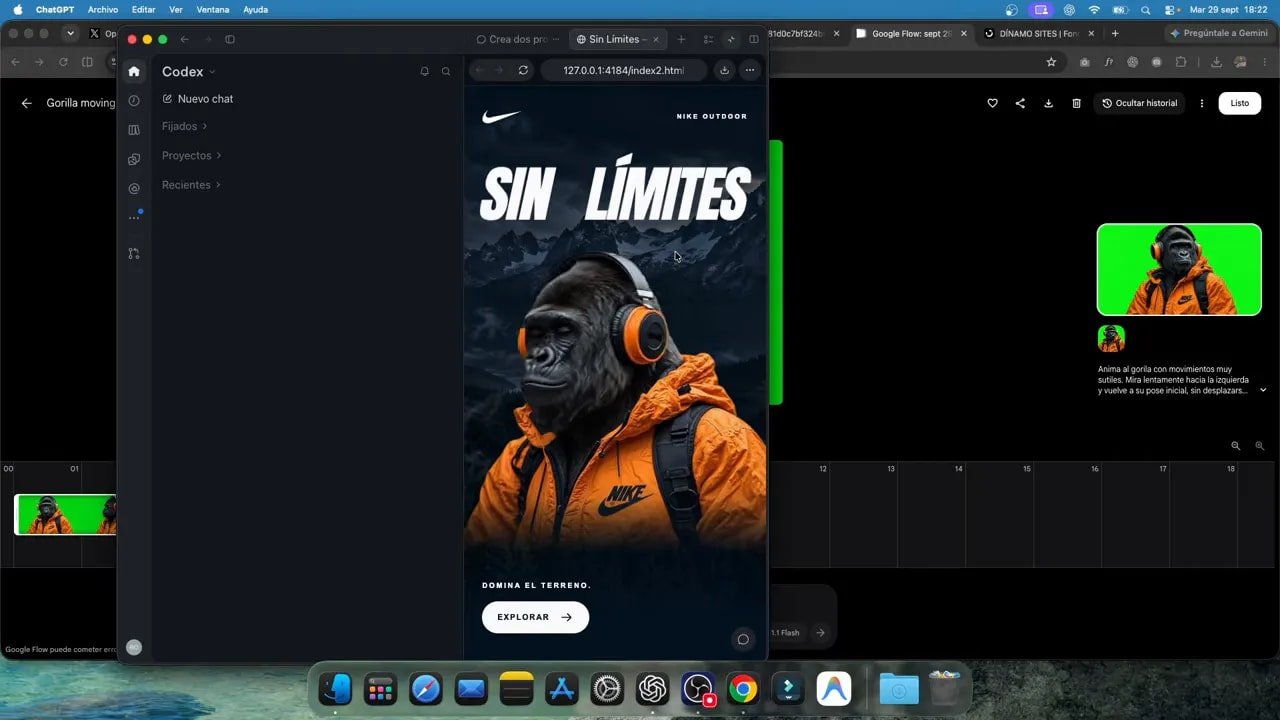This screenshot has height=720, width=1280.
Task: Switch to the DÍNAMO SITES Chrome tab
Action: click(x=1038, y=33)
